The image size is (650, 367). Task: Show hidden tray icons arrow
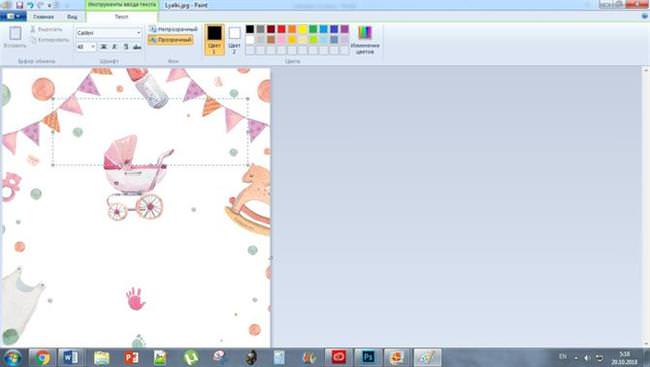pos(576,357)
